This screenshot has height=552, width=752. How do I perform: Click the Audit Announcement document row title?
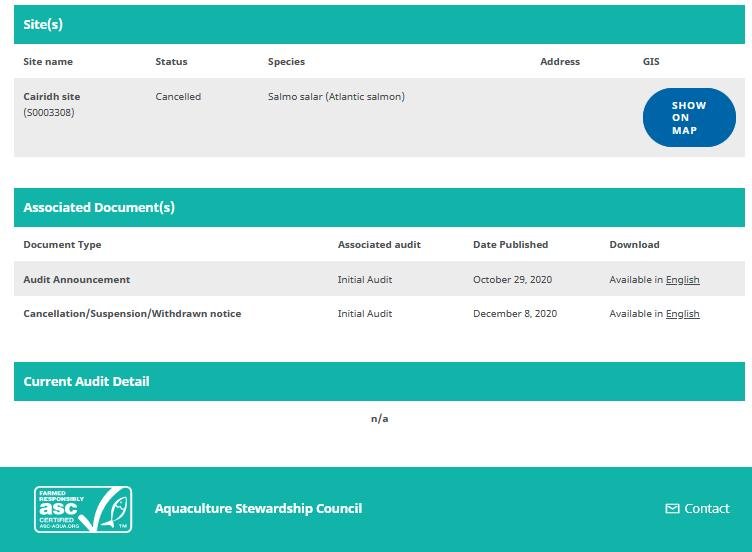[x=77, y=280]
